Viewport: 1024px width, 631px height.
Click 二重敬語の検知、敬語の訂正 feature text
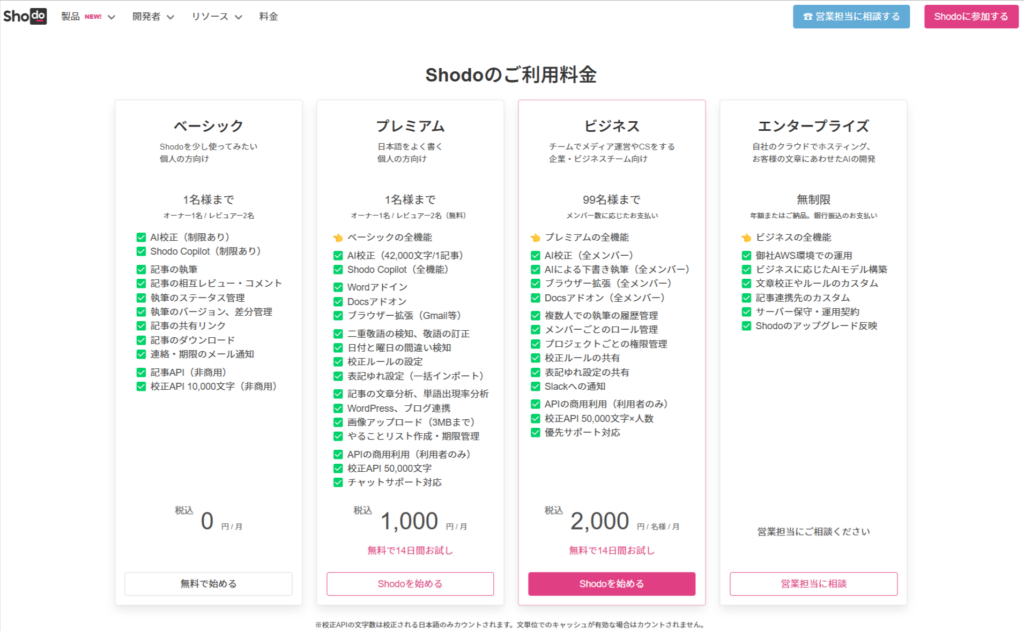408,334
